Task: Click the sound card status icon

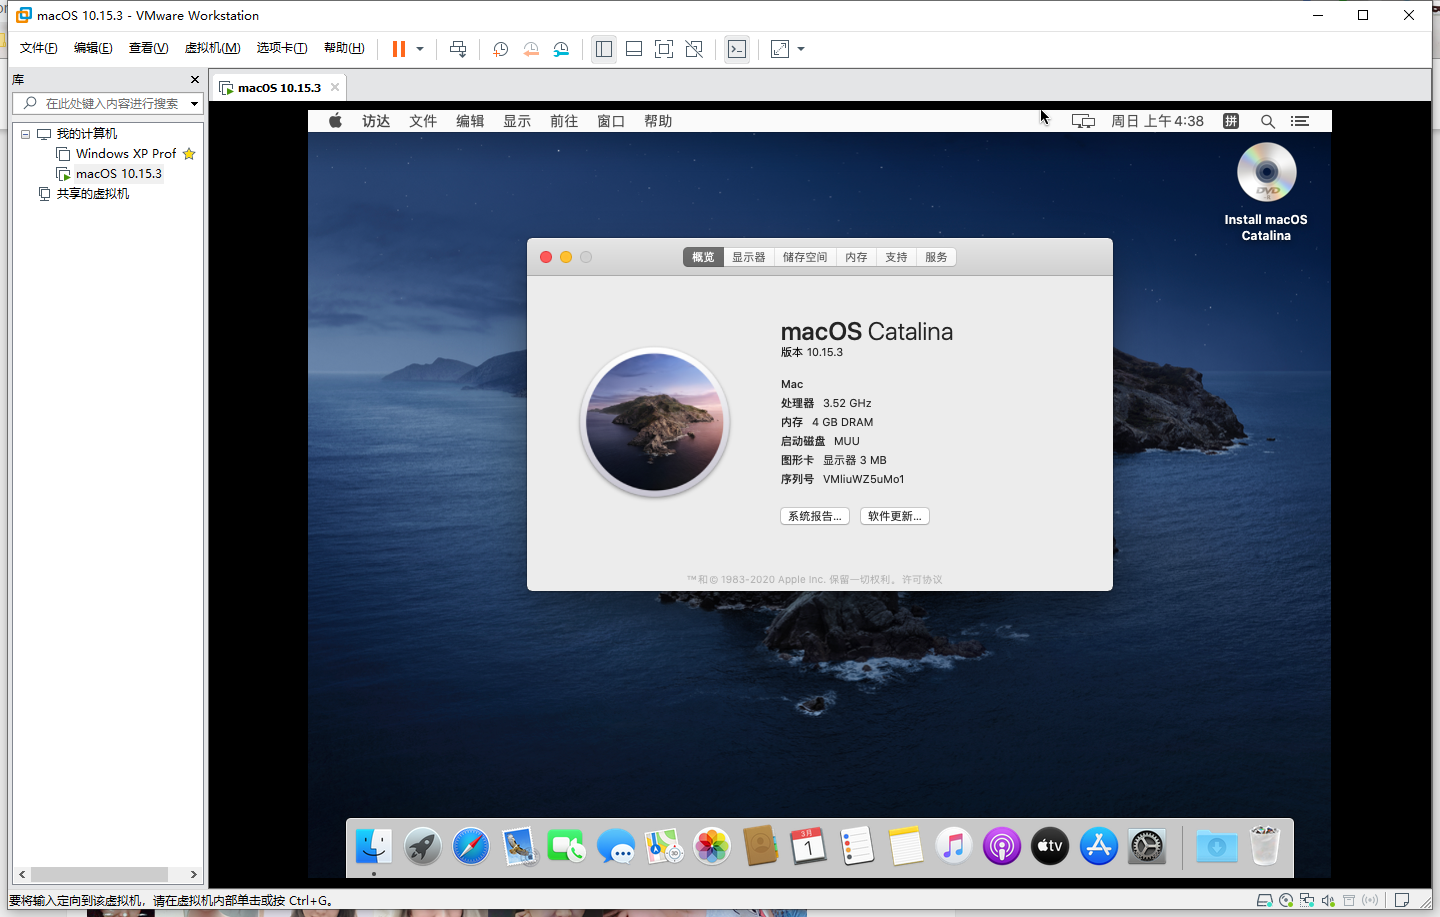Action: tap(1328, 901)
